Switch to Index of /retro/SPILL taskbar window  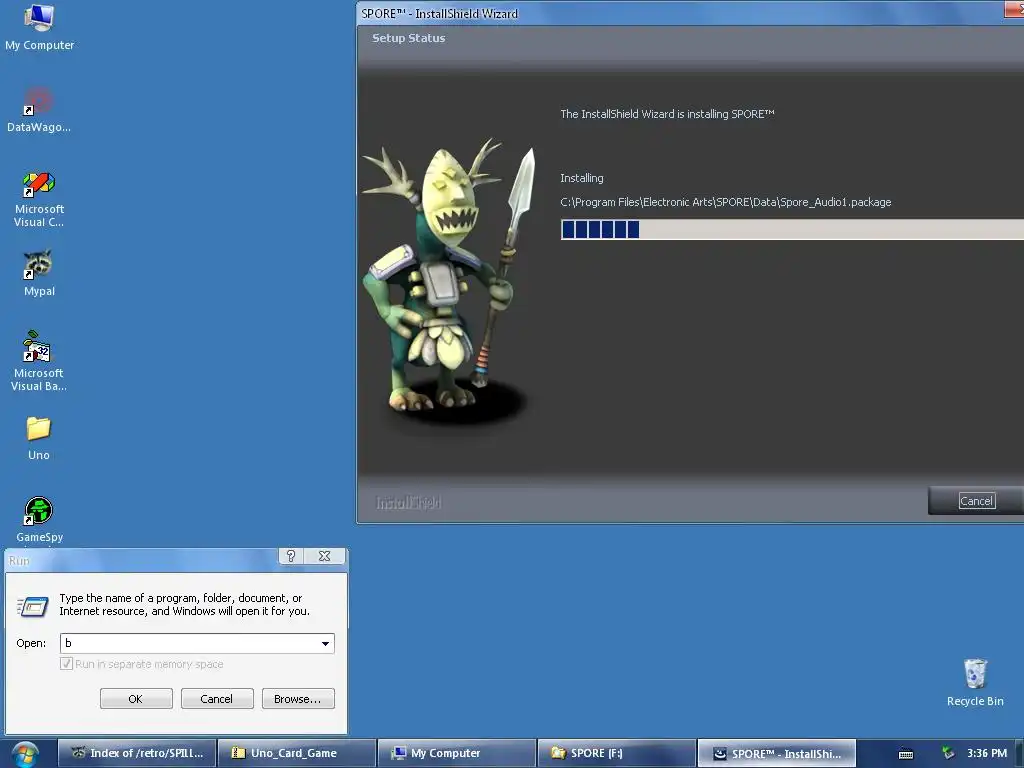click(x=137, y=753)
